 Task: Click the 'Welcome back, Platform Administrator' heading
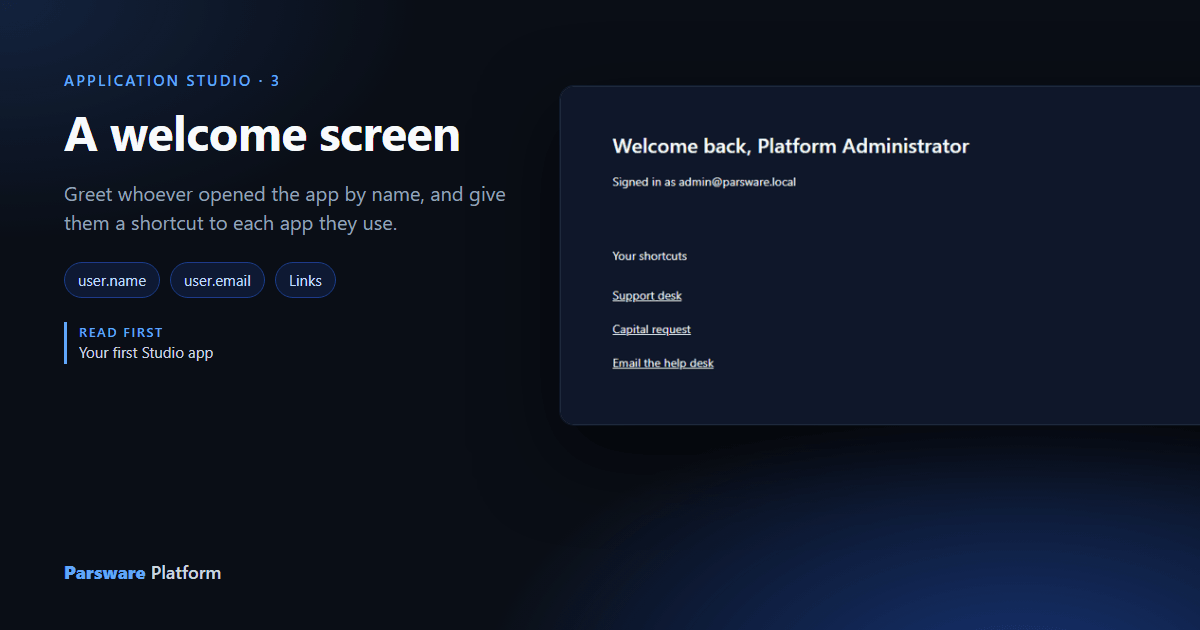(x=790, y=146)
